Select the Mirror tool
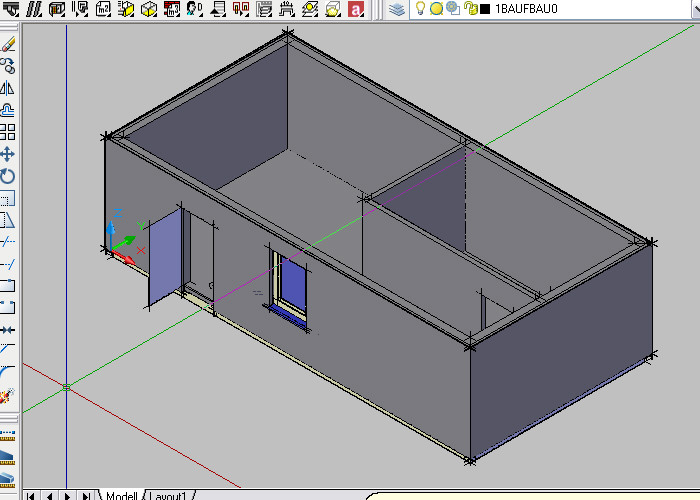 tap(8, 88)
